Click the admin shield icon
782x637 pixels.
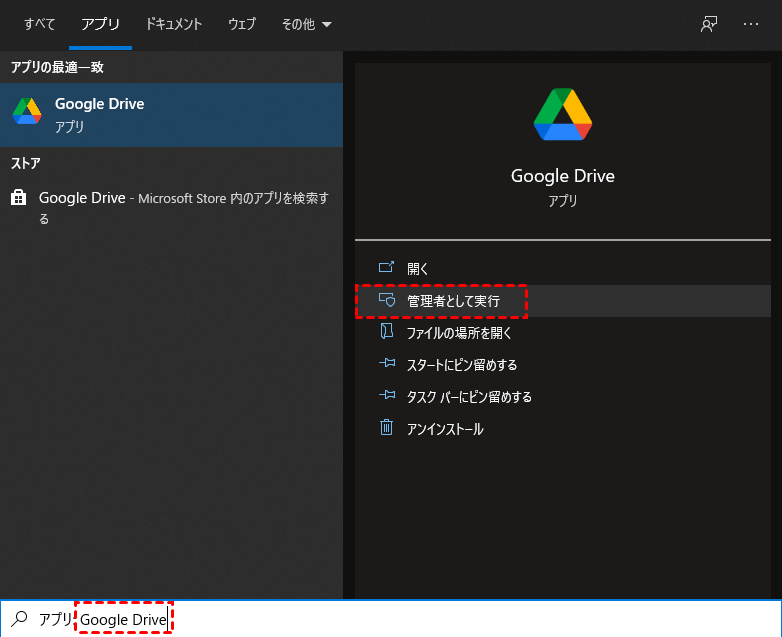(387, 300)
